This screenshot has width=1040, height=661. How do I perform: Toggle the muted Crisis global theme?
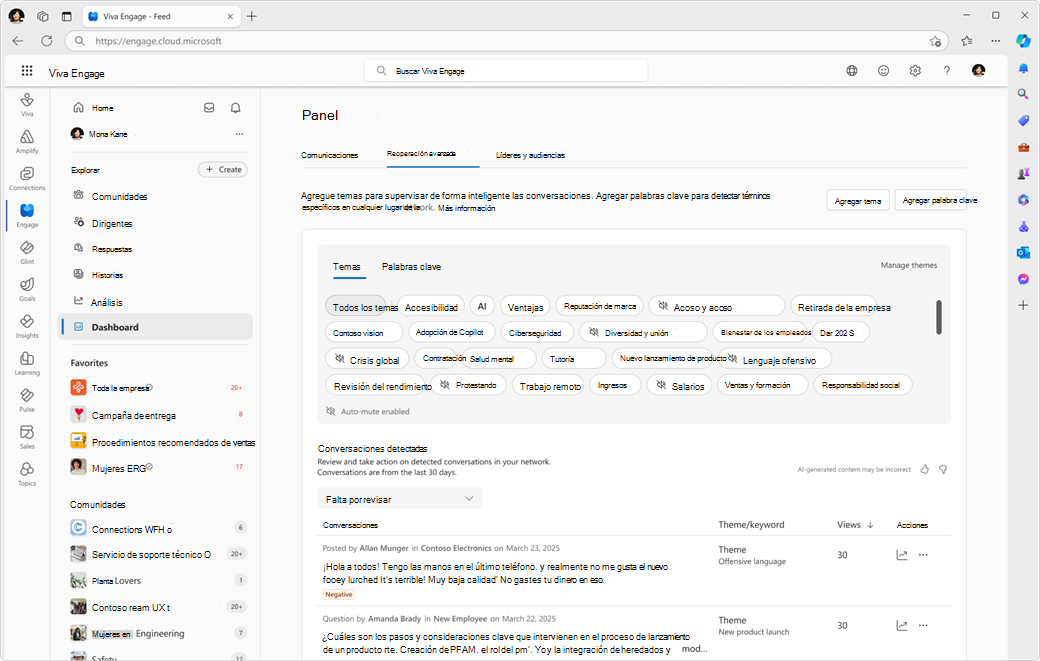click(x=367, y=359)
